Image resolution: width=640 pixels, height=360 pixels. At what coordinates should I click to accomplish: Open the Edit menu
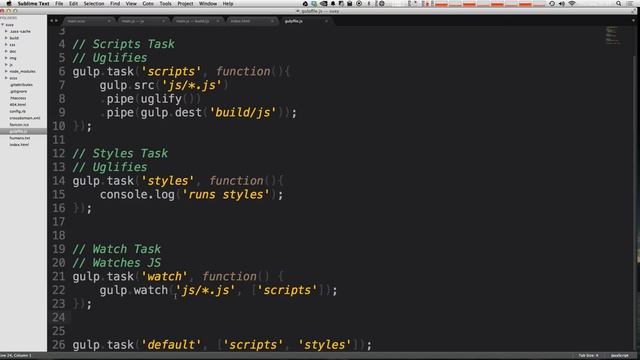73,3
